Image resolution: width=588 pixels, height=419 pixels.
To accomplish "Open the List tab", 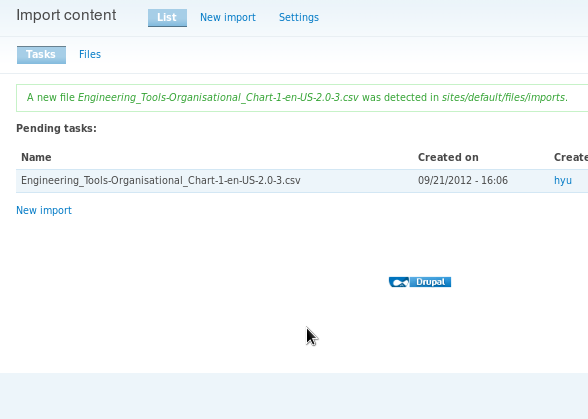I will pos(167,18).
